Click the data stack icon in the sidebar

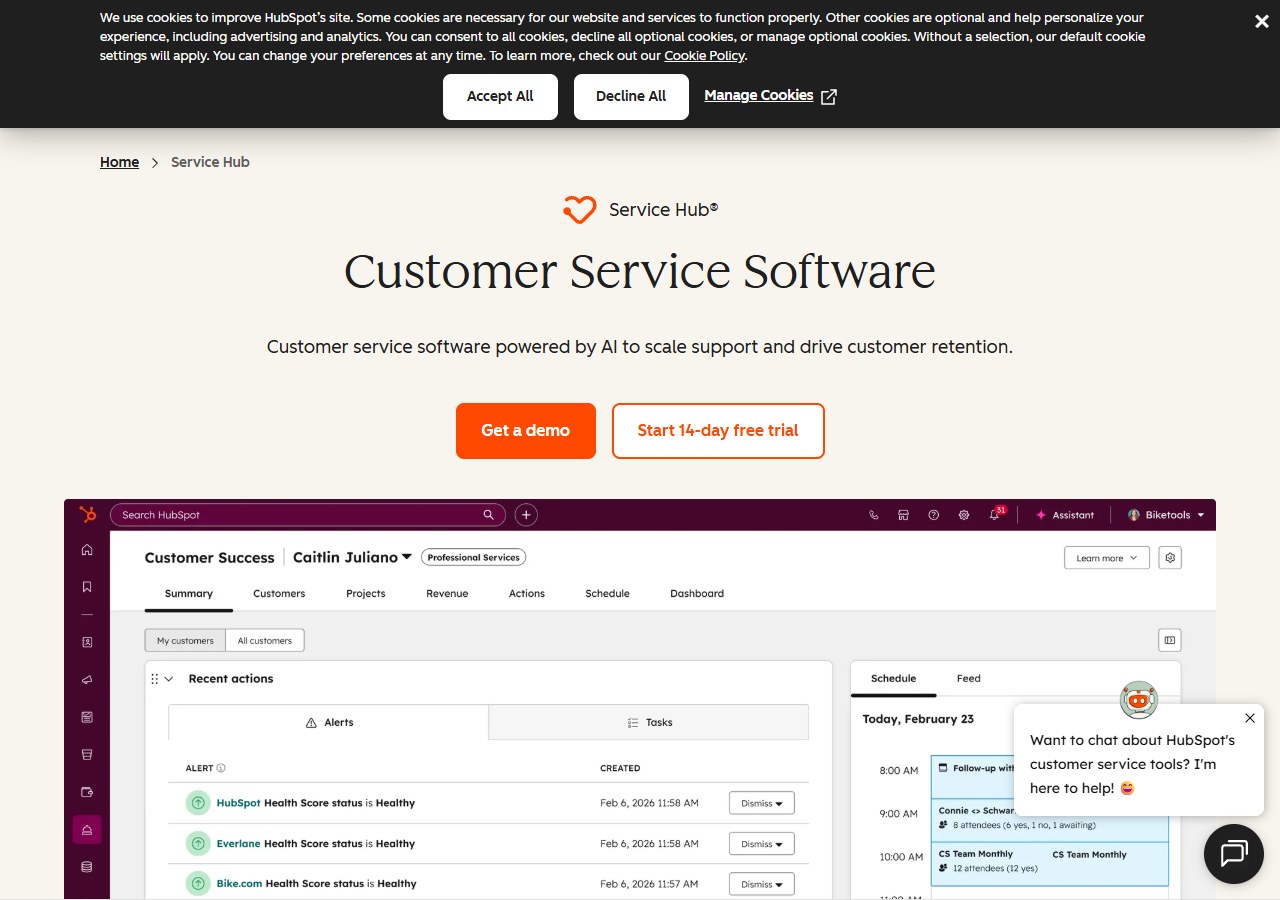[x=87, y=867]
